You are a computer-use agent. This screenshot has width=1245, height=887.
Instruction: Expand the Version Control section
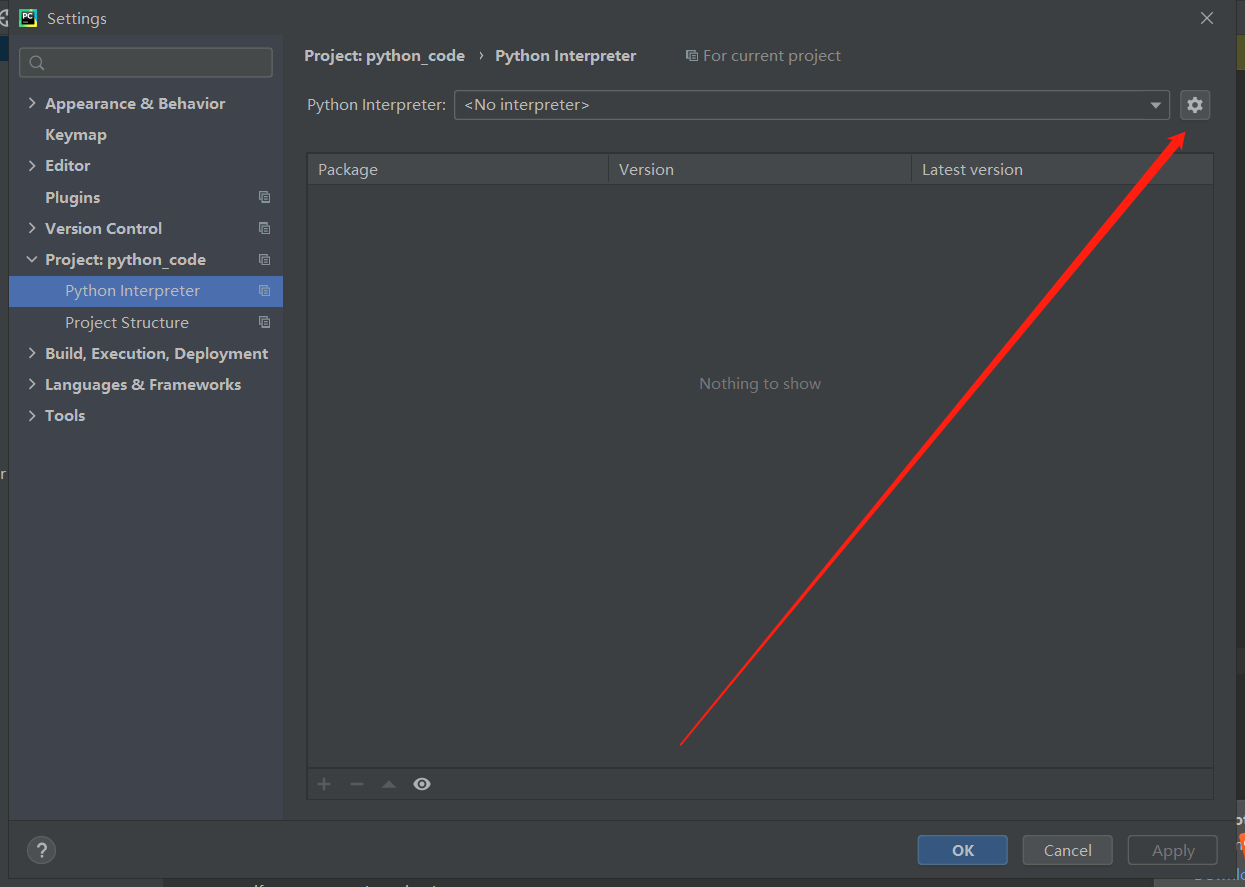[32, 228]
